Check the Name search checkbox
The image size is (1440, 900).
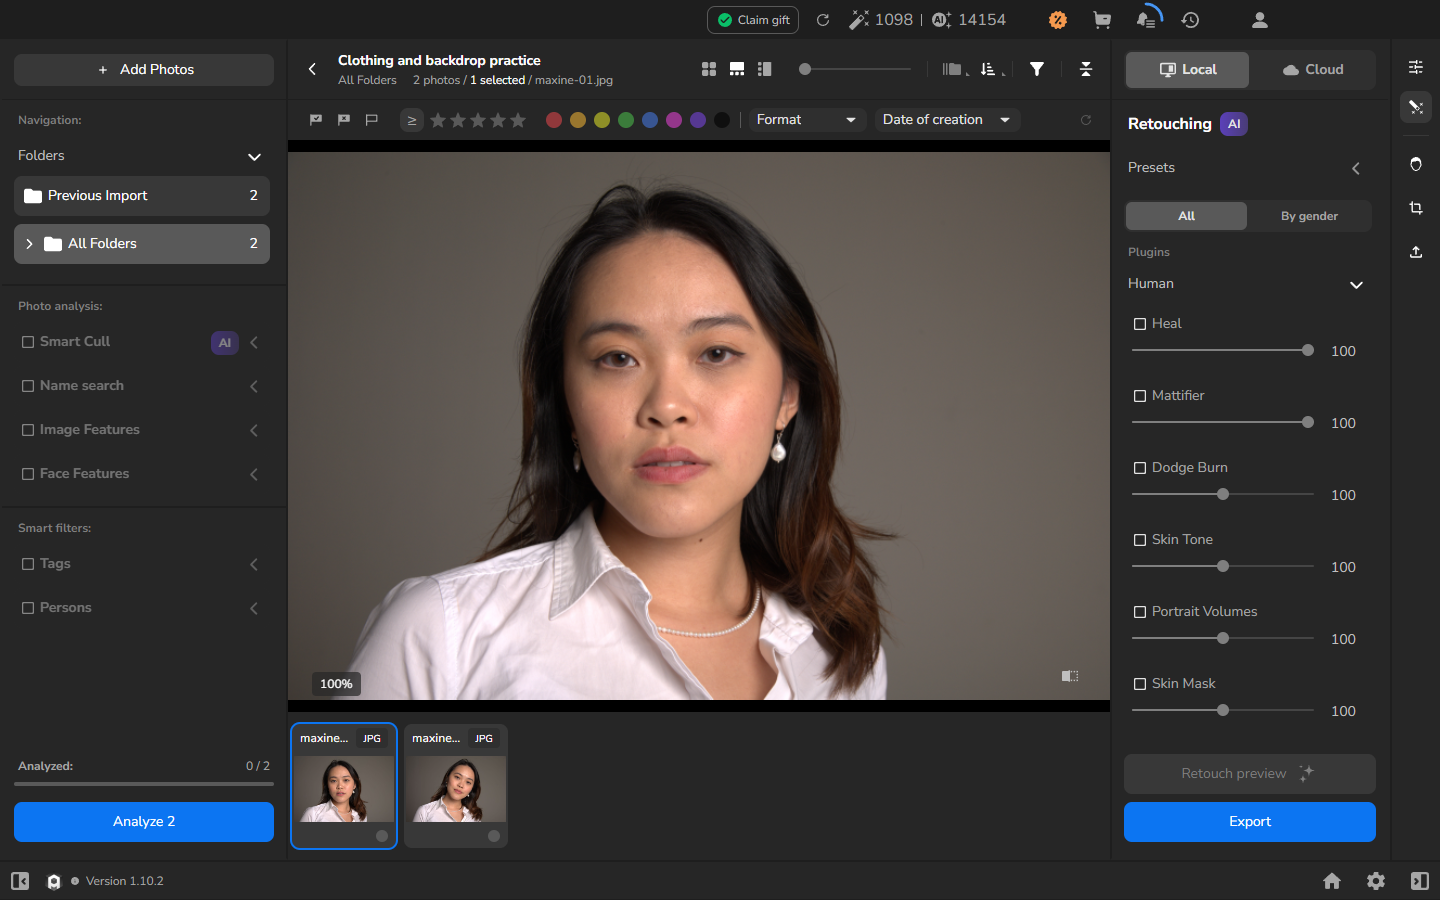pyautogui.click(x=28, y=386)
